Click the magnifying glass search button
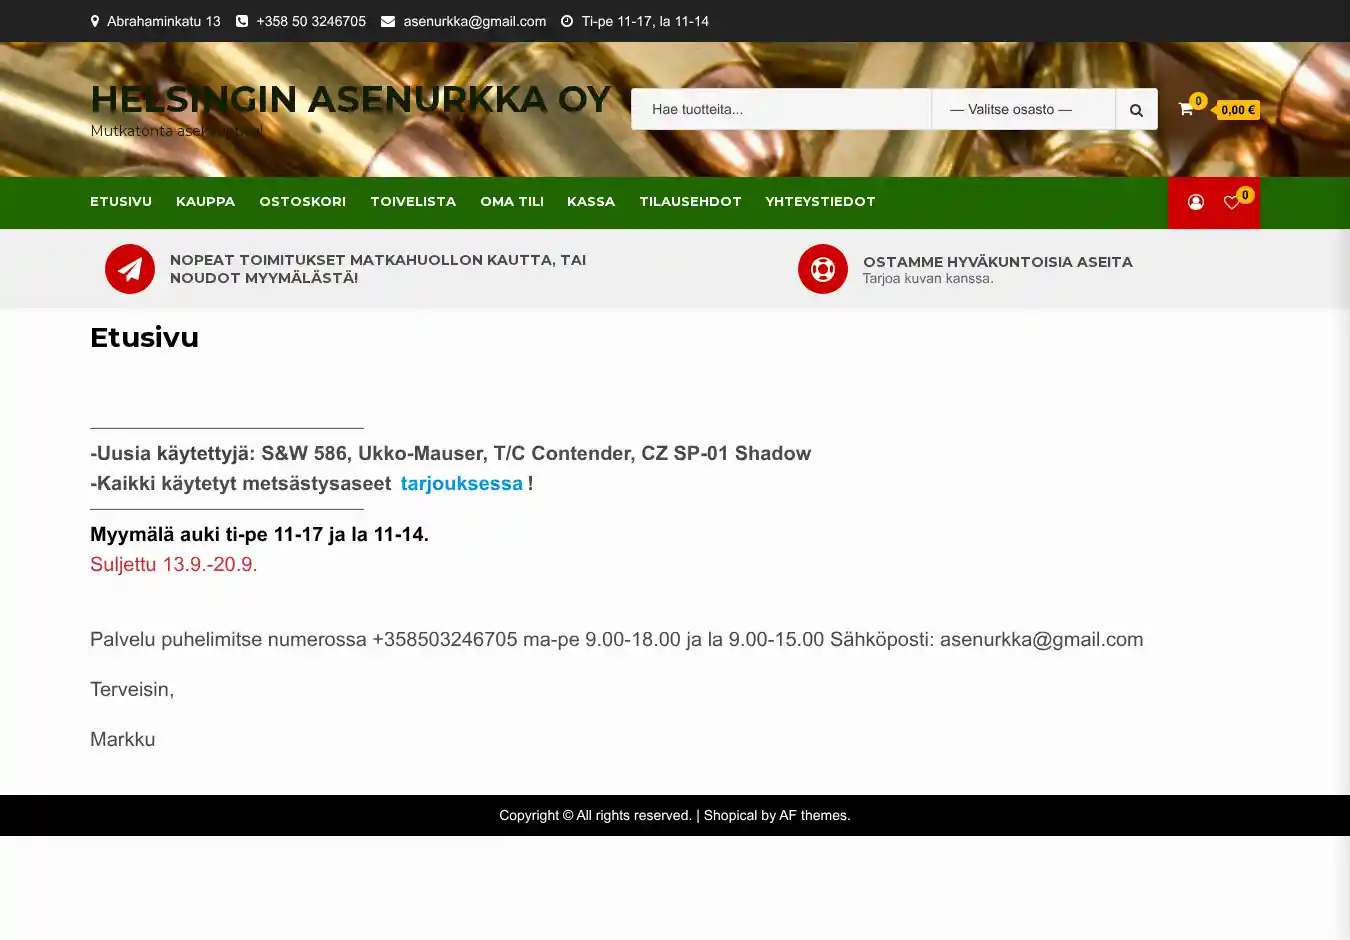 click(x=1136, y=110)
